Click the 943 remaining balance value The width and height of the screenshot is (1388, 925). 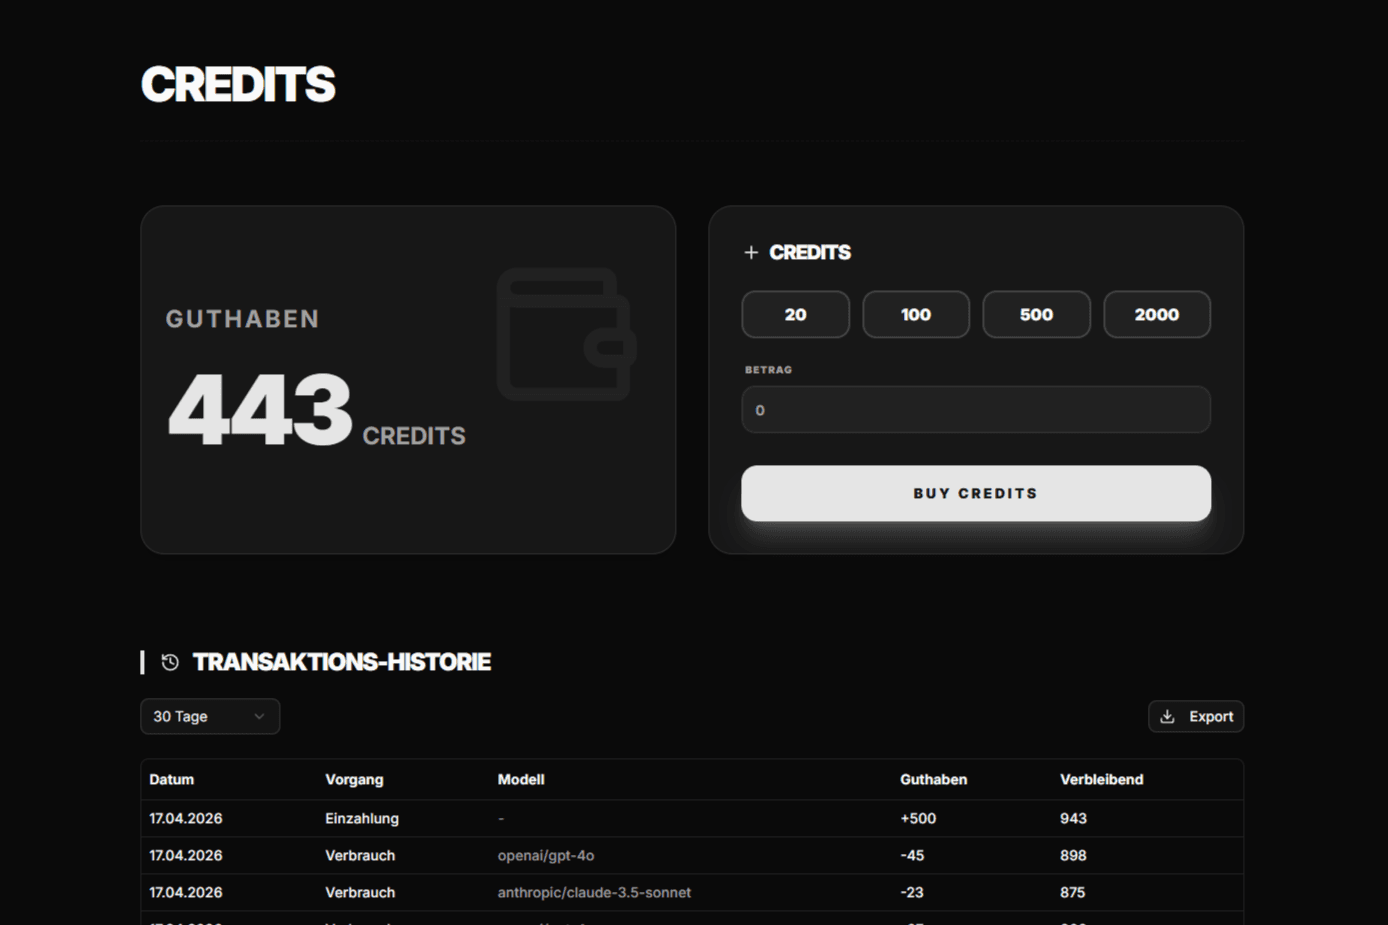pyautogui.click(x=1073, y=818)
